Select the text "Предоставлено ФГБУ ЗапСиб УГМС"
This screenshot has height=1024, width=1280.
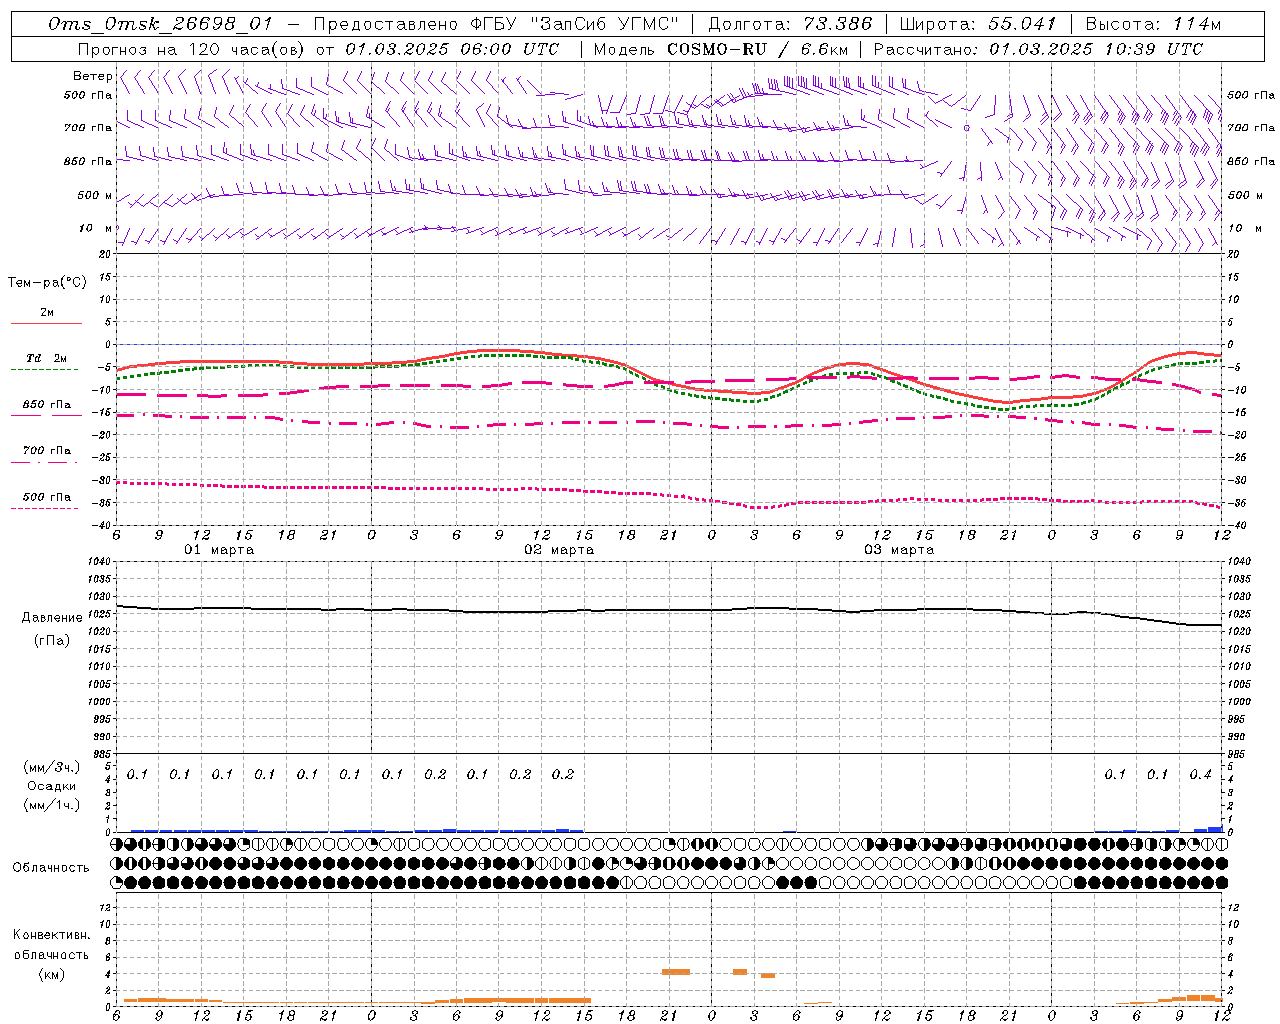pos(496,24)
